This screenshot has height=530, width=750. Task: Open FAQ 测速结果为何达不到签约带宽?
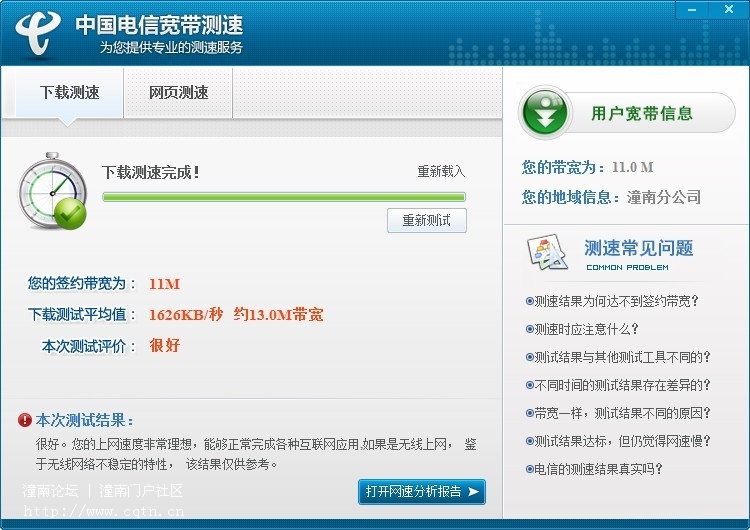pos(612,301)
